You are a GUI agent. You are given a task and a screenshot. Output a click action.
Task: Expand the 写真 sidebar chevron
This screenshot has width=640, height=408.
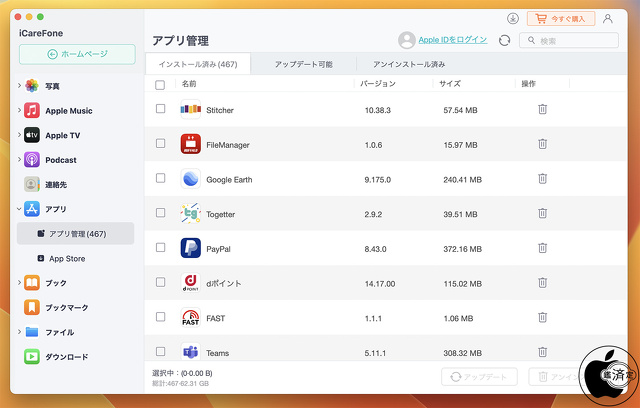click(x=19, y=85)
